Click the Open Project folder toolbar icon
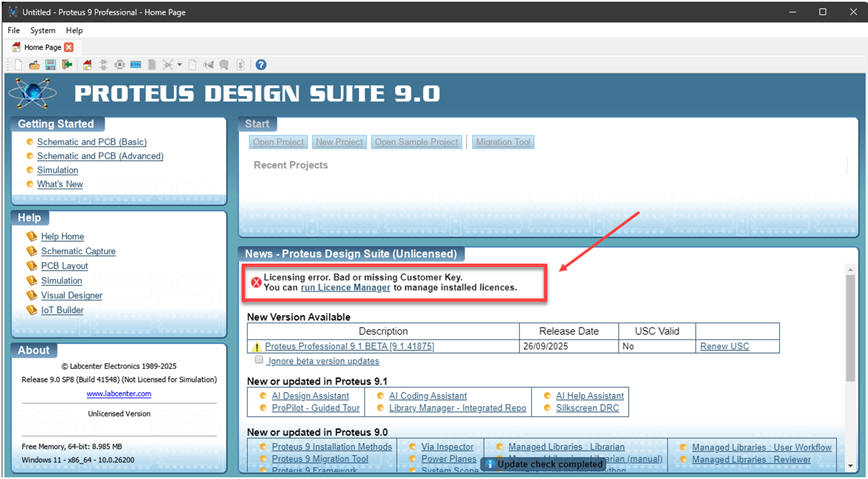The width and height of the screenshot is (868, 479). click(34, 65)
